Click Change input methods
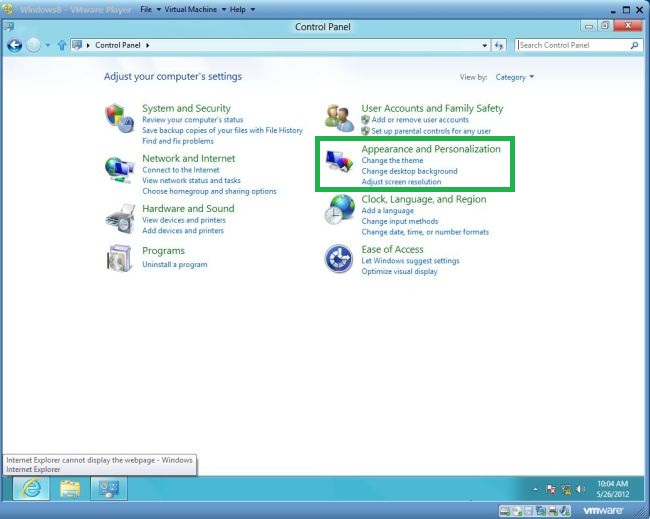650x519 pixels. (400, 221)
